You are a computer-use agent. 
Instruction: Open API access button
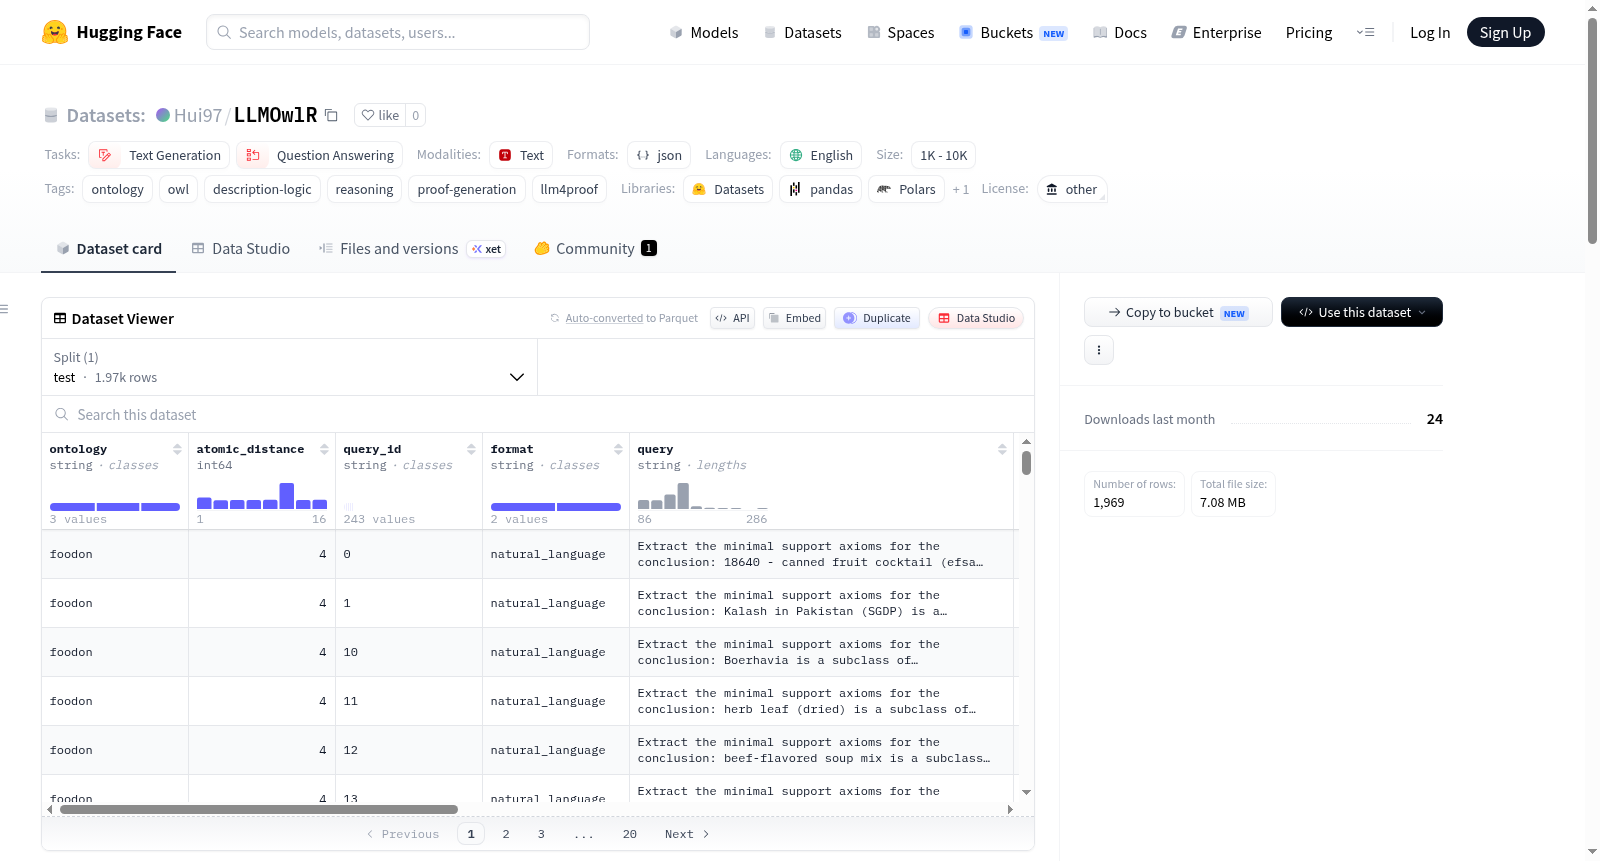tap(732, 318)
